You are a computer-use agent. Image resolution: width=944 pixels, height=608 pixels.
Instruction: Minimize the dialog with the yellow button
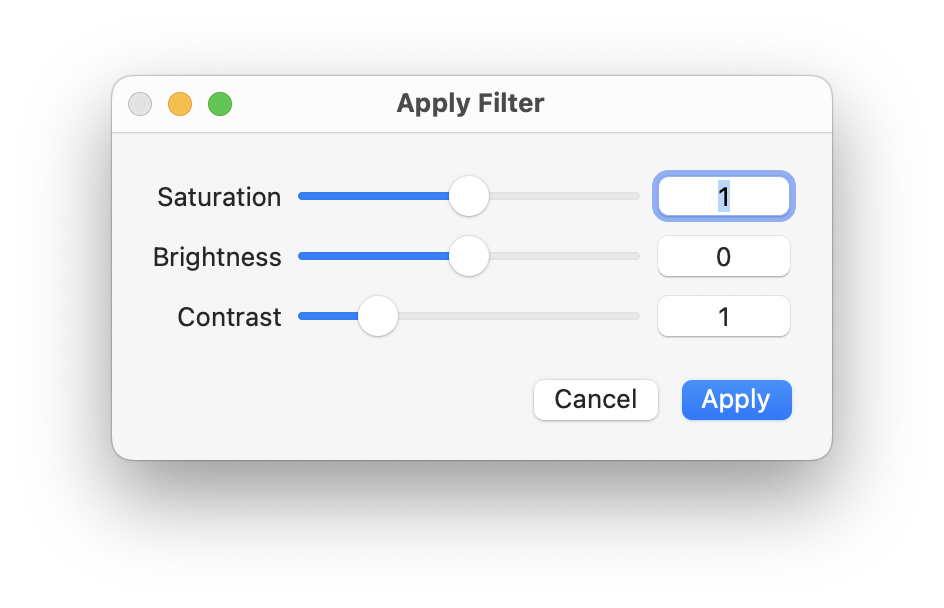tap(180, 104)
